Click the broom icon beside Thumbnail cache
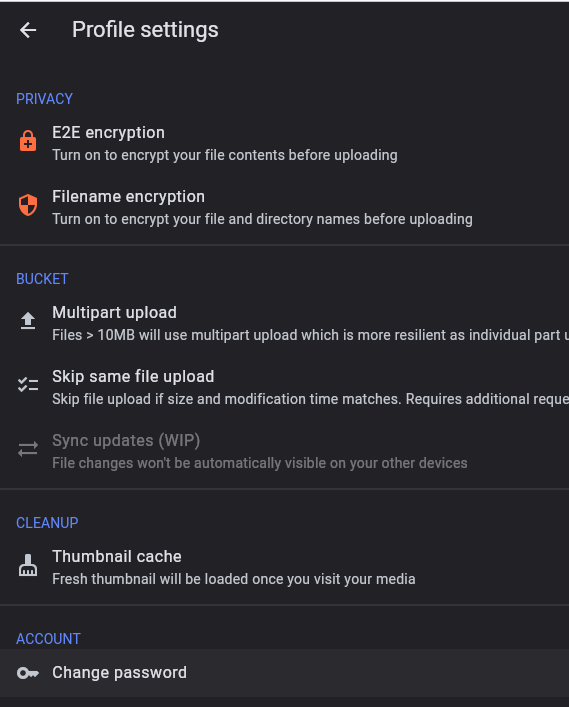Screen dimensions: 569x707 [x=28, y=565]
